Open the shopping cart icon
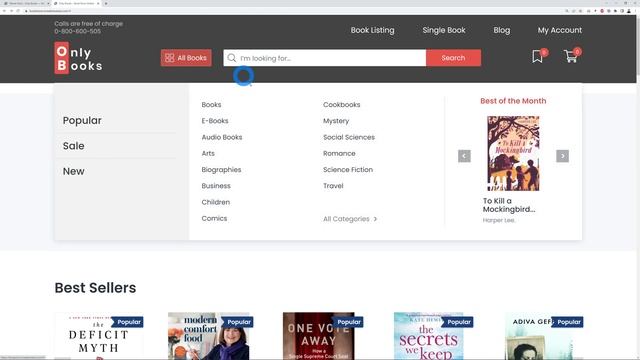 pos(571,56)
